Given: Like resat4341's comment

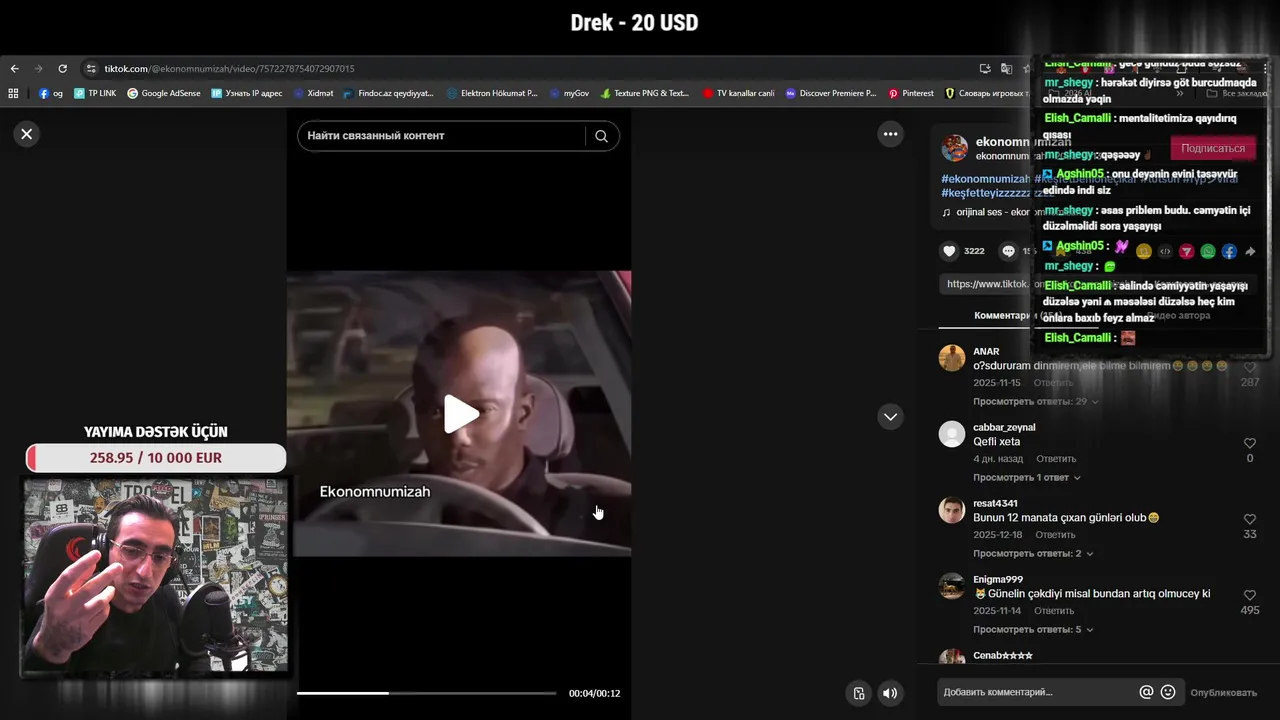Looking at the screenshot, I should click(1250, 519).
